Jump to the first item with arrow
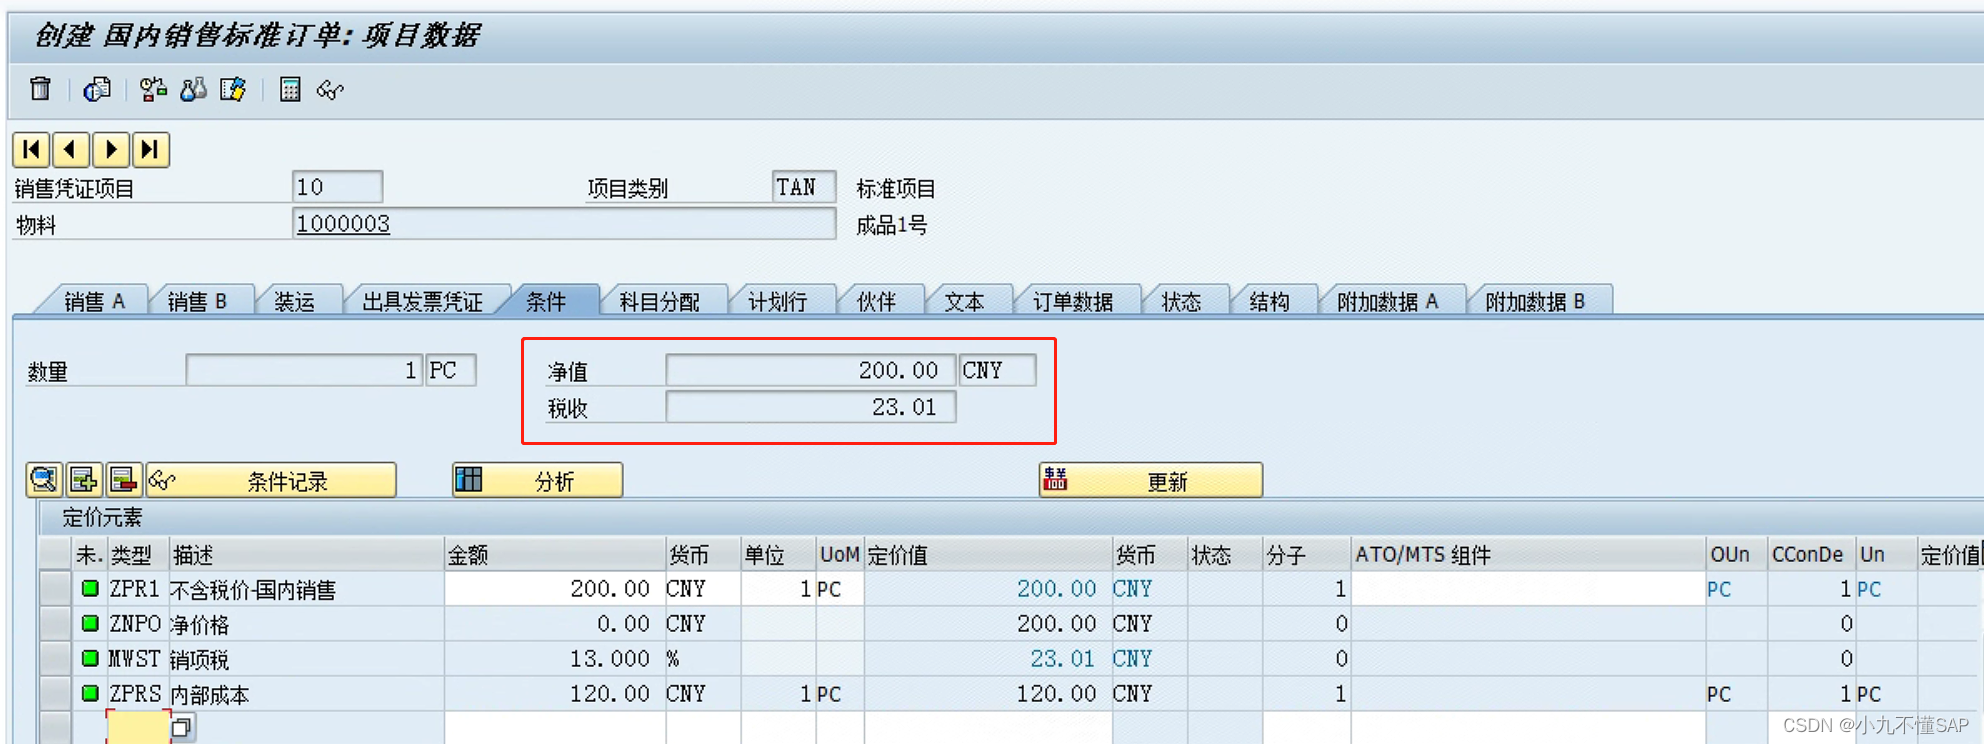 click(32, 150)
